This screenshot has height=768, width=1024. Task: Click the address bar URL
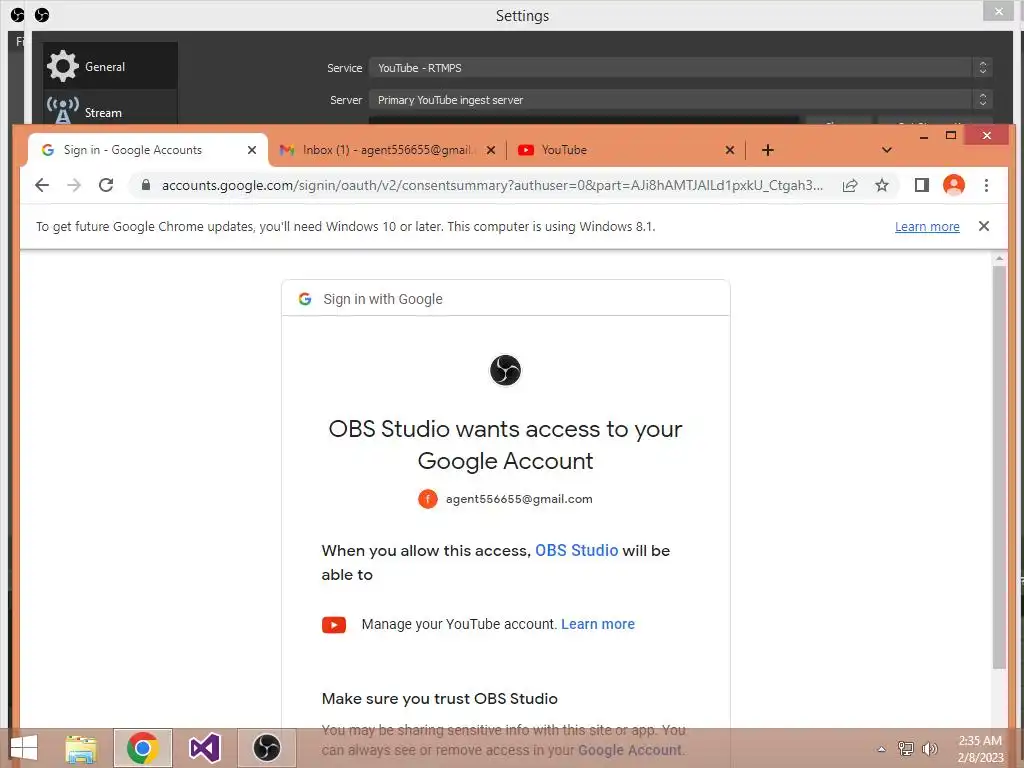(x=492, y=185)
